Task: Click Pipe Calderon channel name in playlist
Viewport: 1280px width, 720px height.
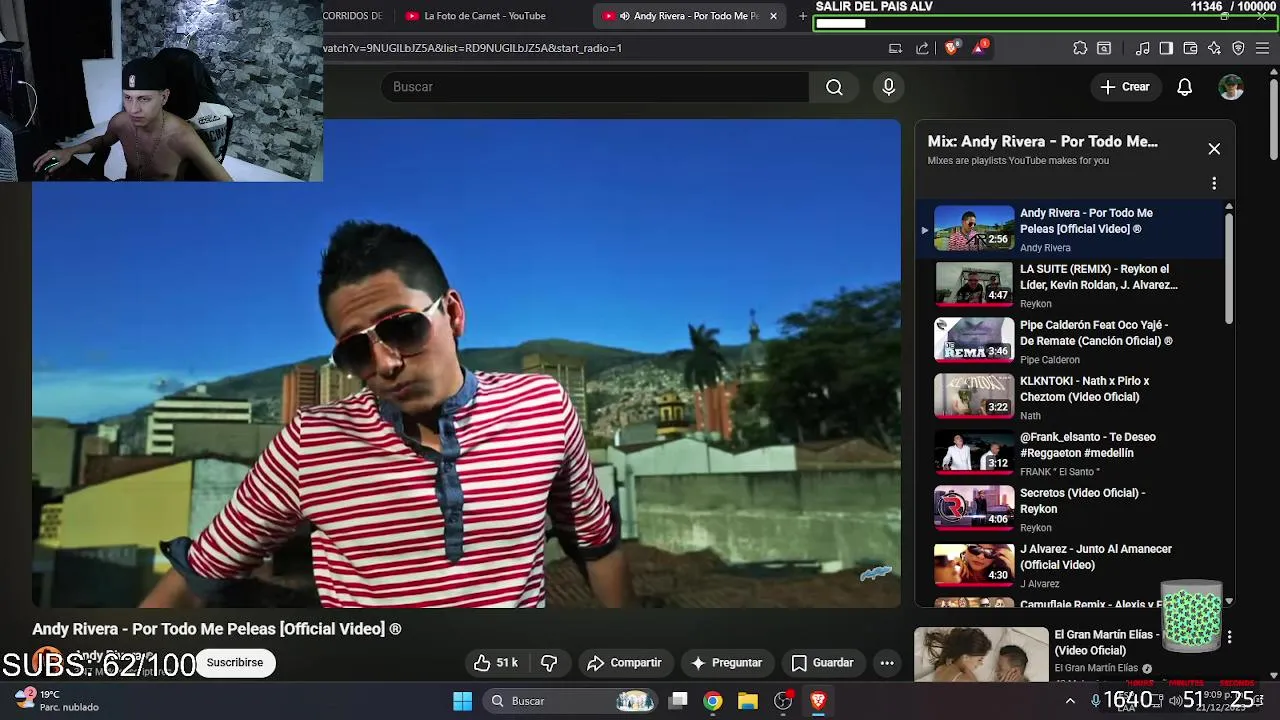Action: click(x=1050, y=360)
